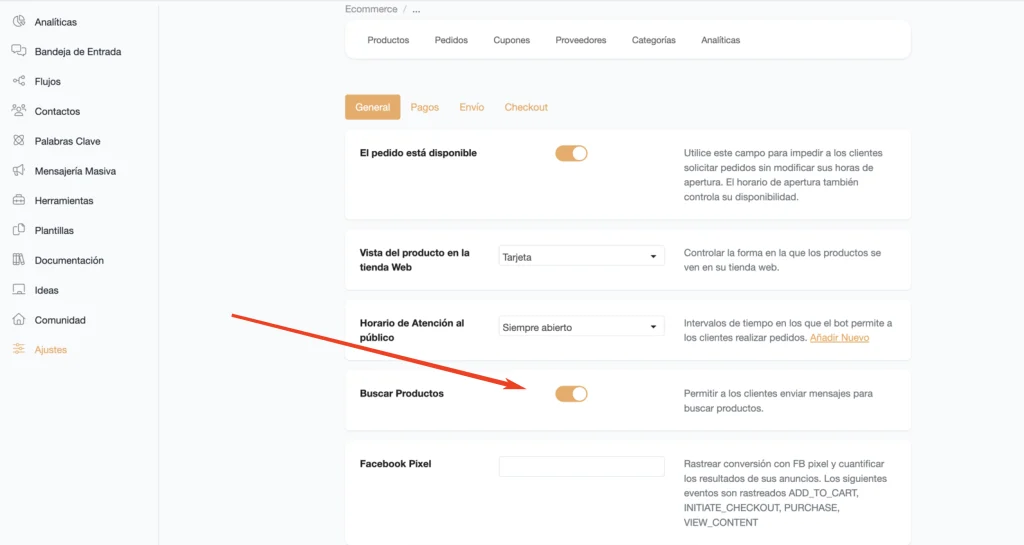Disable the El pedido está disponible toggle

571,153
